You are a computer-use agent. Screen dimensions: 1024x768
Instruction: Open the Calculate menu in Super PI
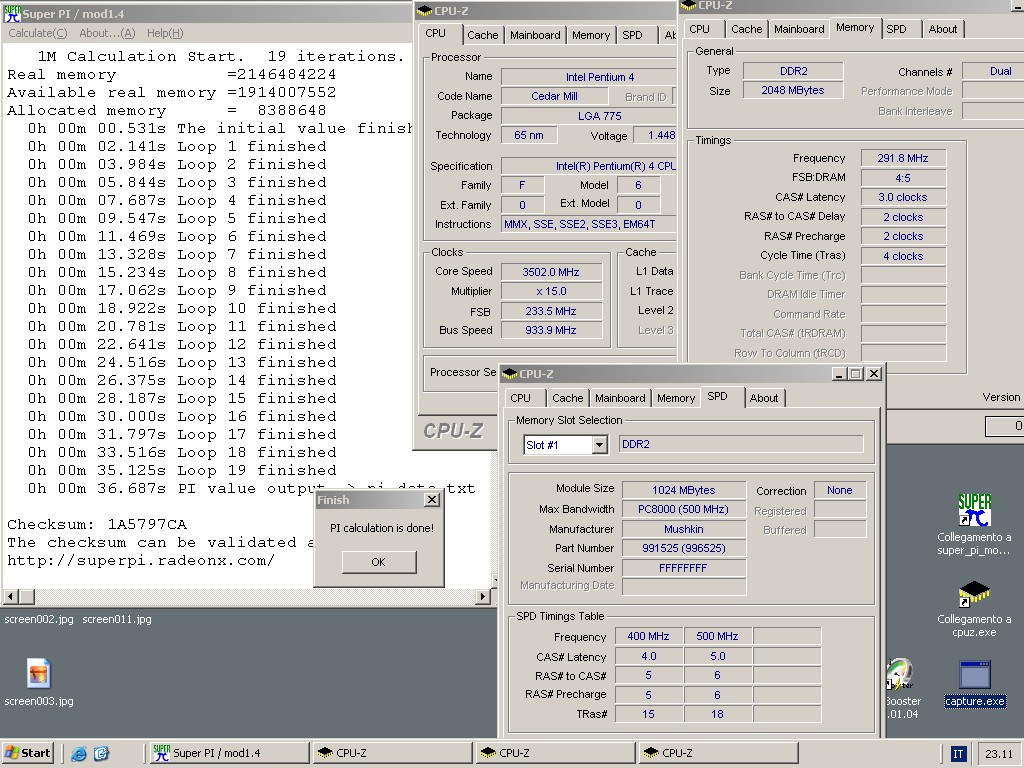point(38,33)
